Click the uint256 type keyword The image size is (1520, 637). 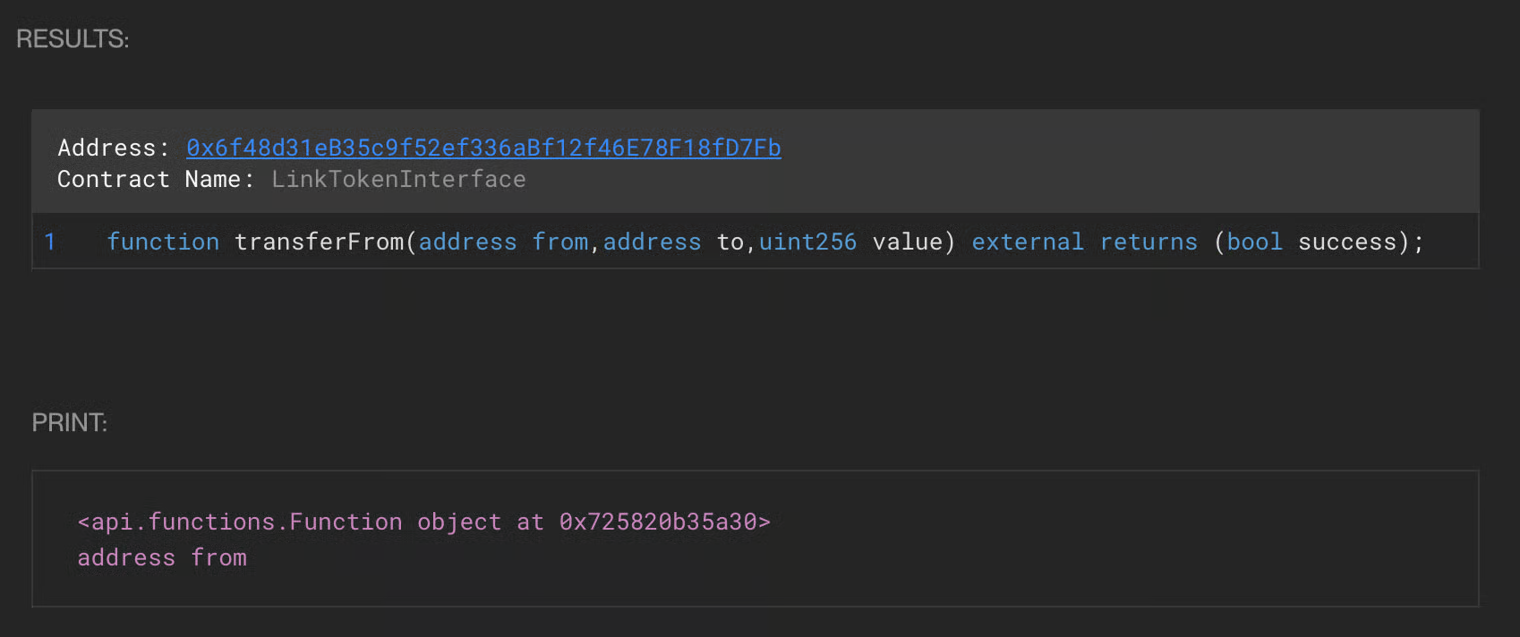pos(807,242)
